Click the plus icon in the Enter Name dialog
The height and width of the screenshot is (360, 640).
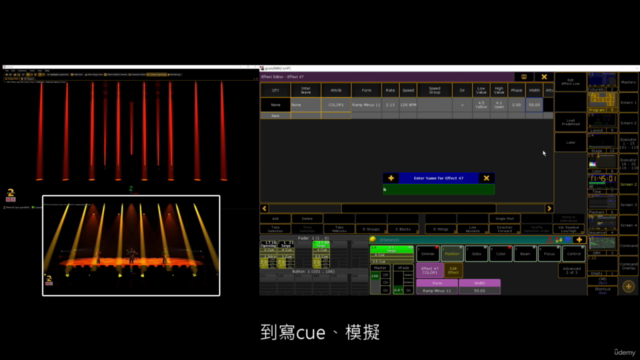[x=391, y=178]
